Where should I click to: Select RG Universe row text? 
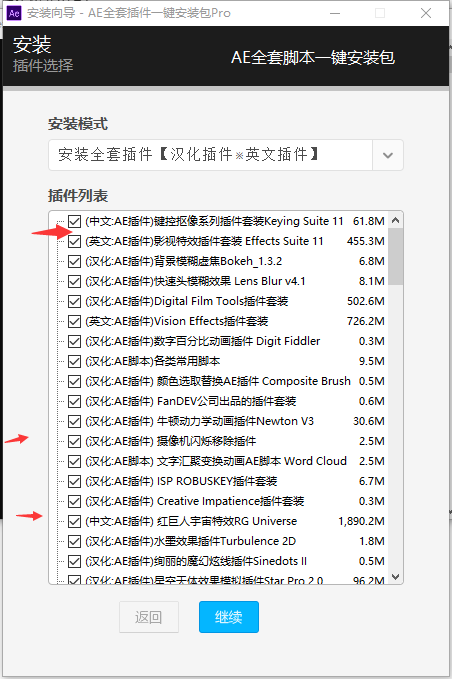pos(191,521)
